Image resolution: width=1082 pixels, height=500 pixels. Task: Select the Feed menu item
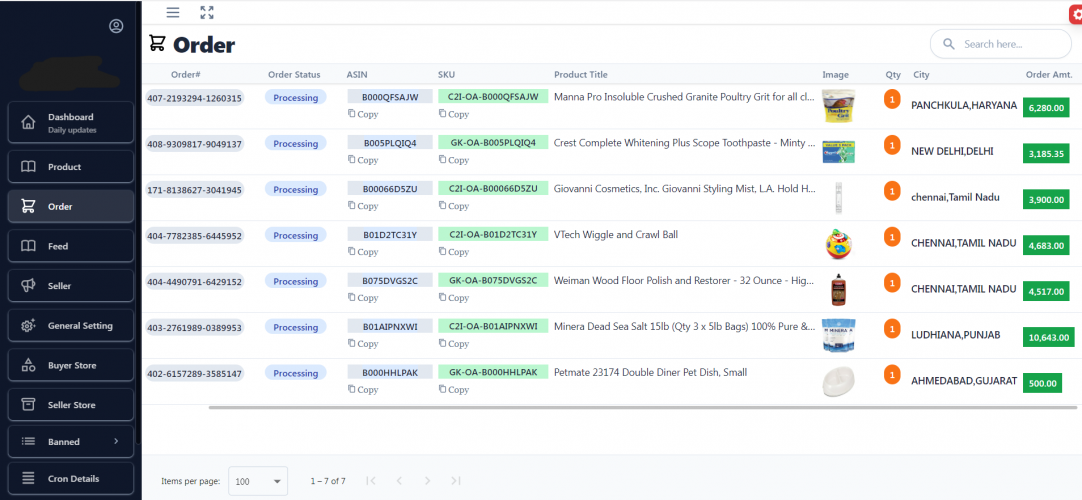click(x=70, y=246)
